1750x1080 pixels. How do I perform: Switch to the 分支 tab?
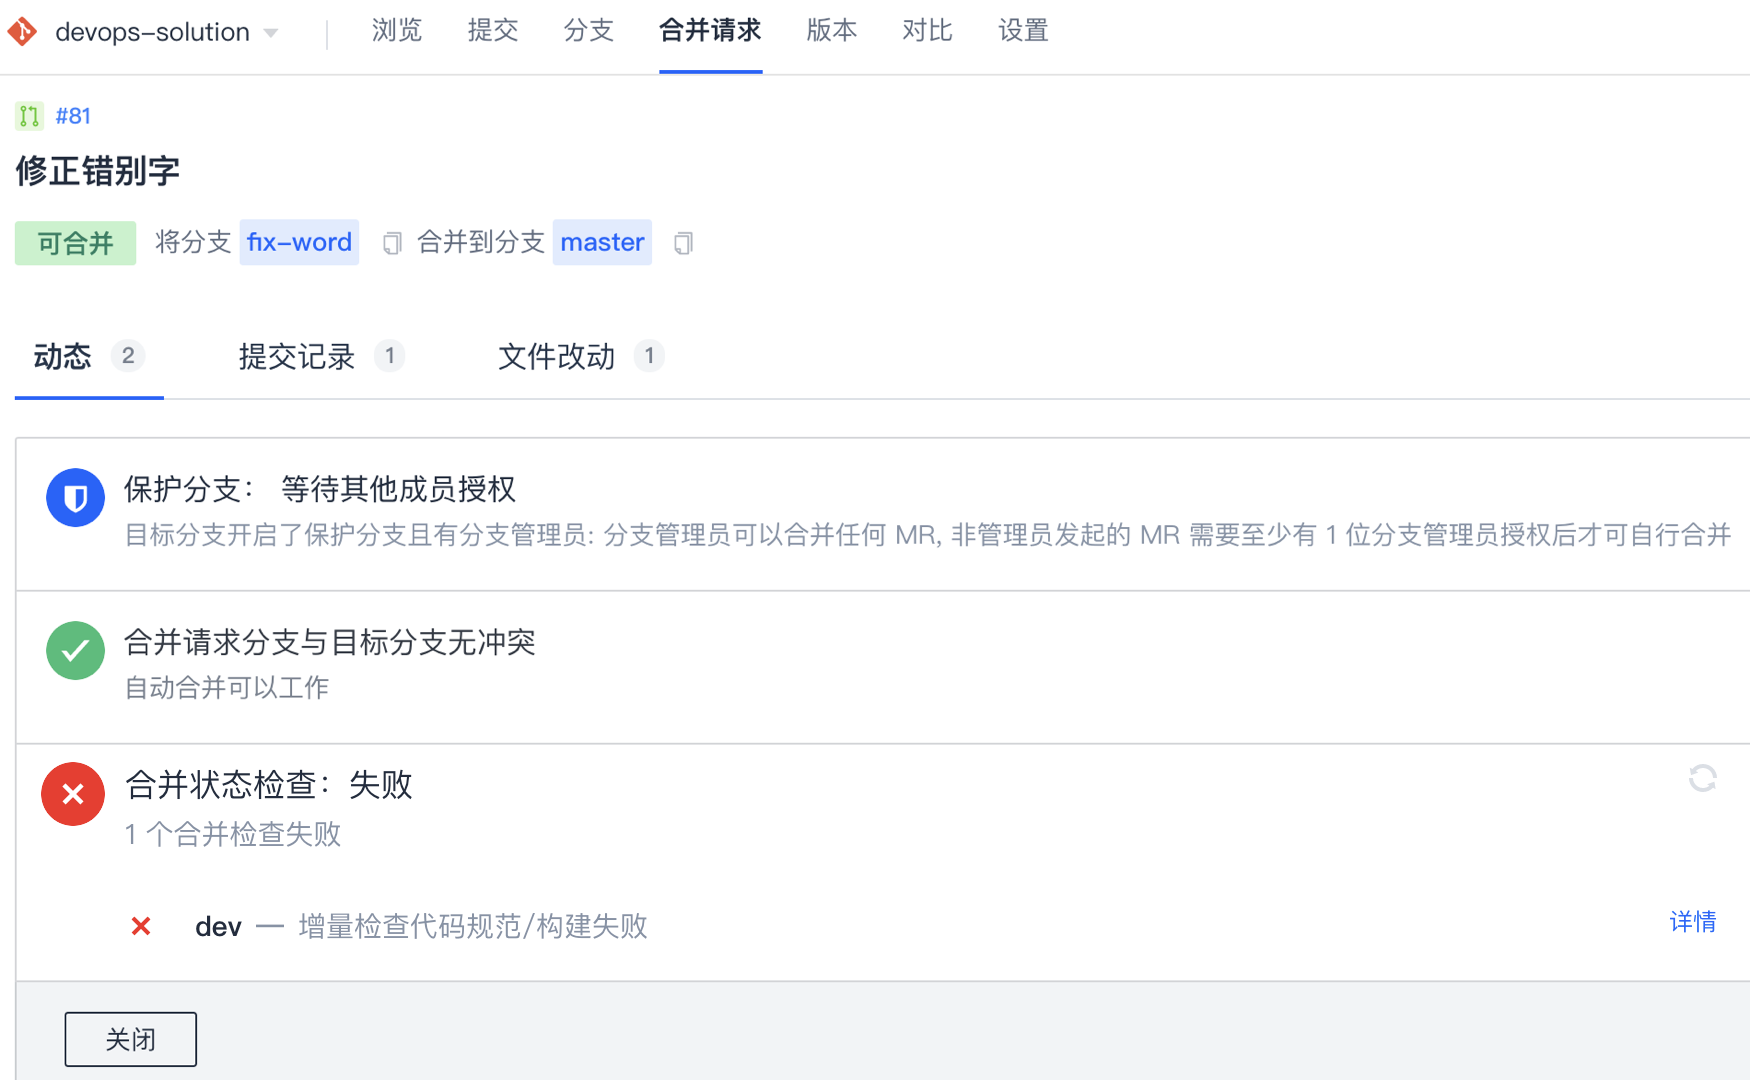[589, 31]
